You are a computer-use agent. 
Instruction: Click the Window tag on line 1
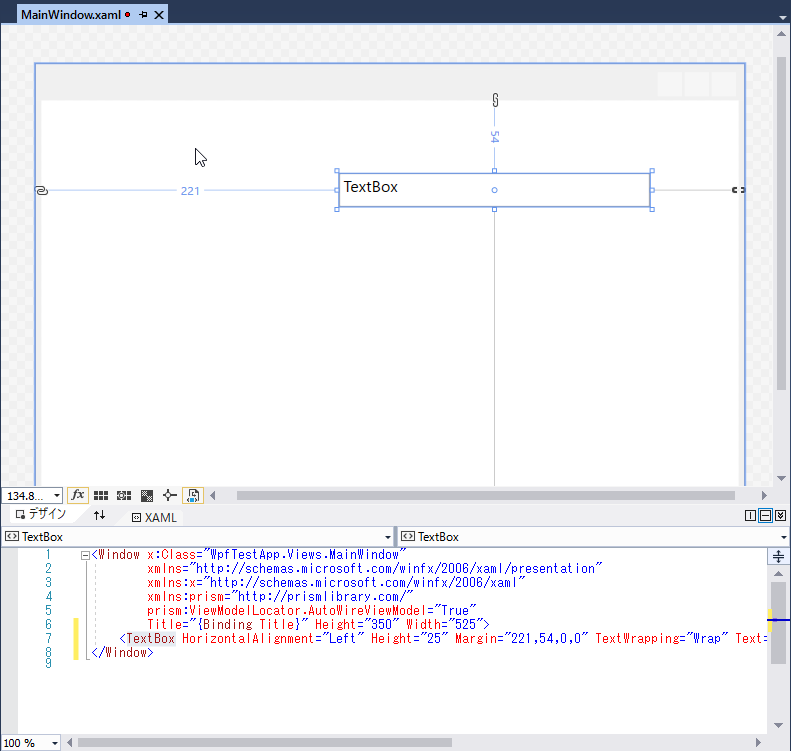119,555
